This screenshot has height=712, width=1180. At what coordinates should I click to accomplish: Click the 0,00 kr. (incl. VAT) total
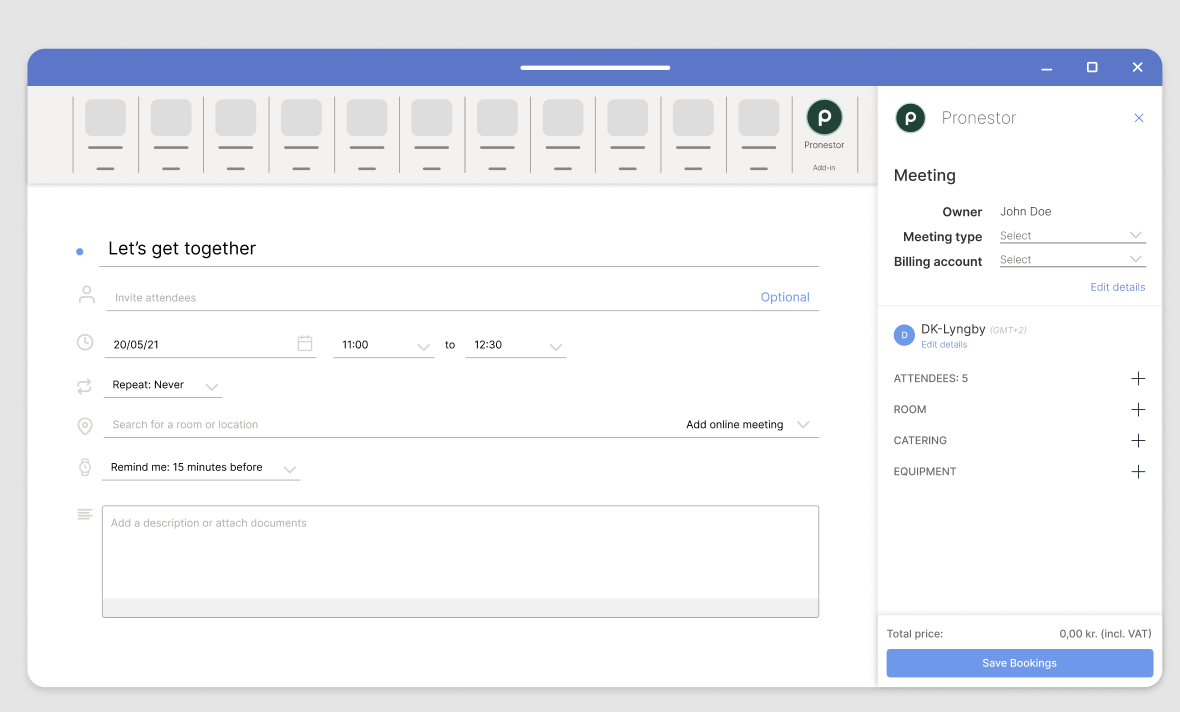pos(1105,634)
